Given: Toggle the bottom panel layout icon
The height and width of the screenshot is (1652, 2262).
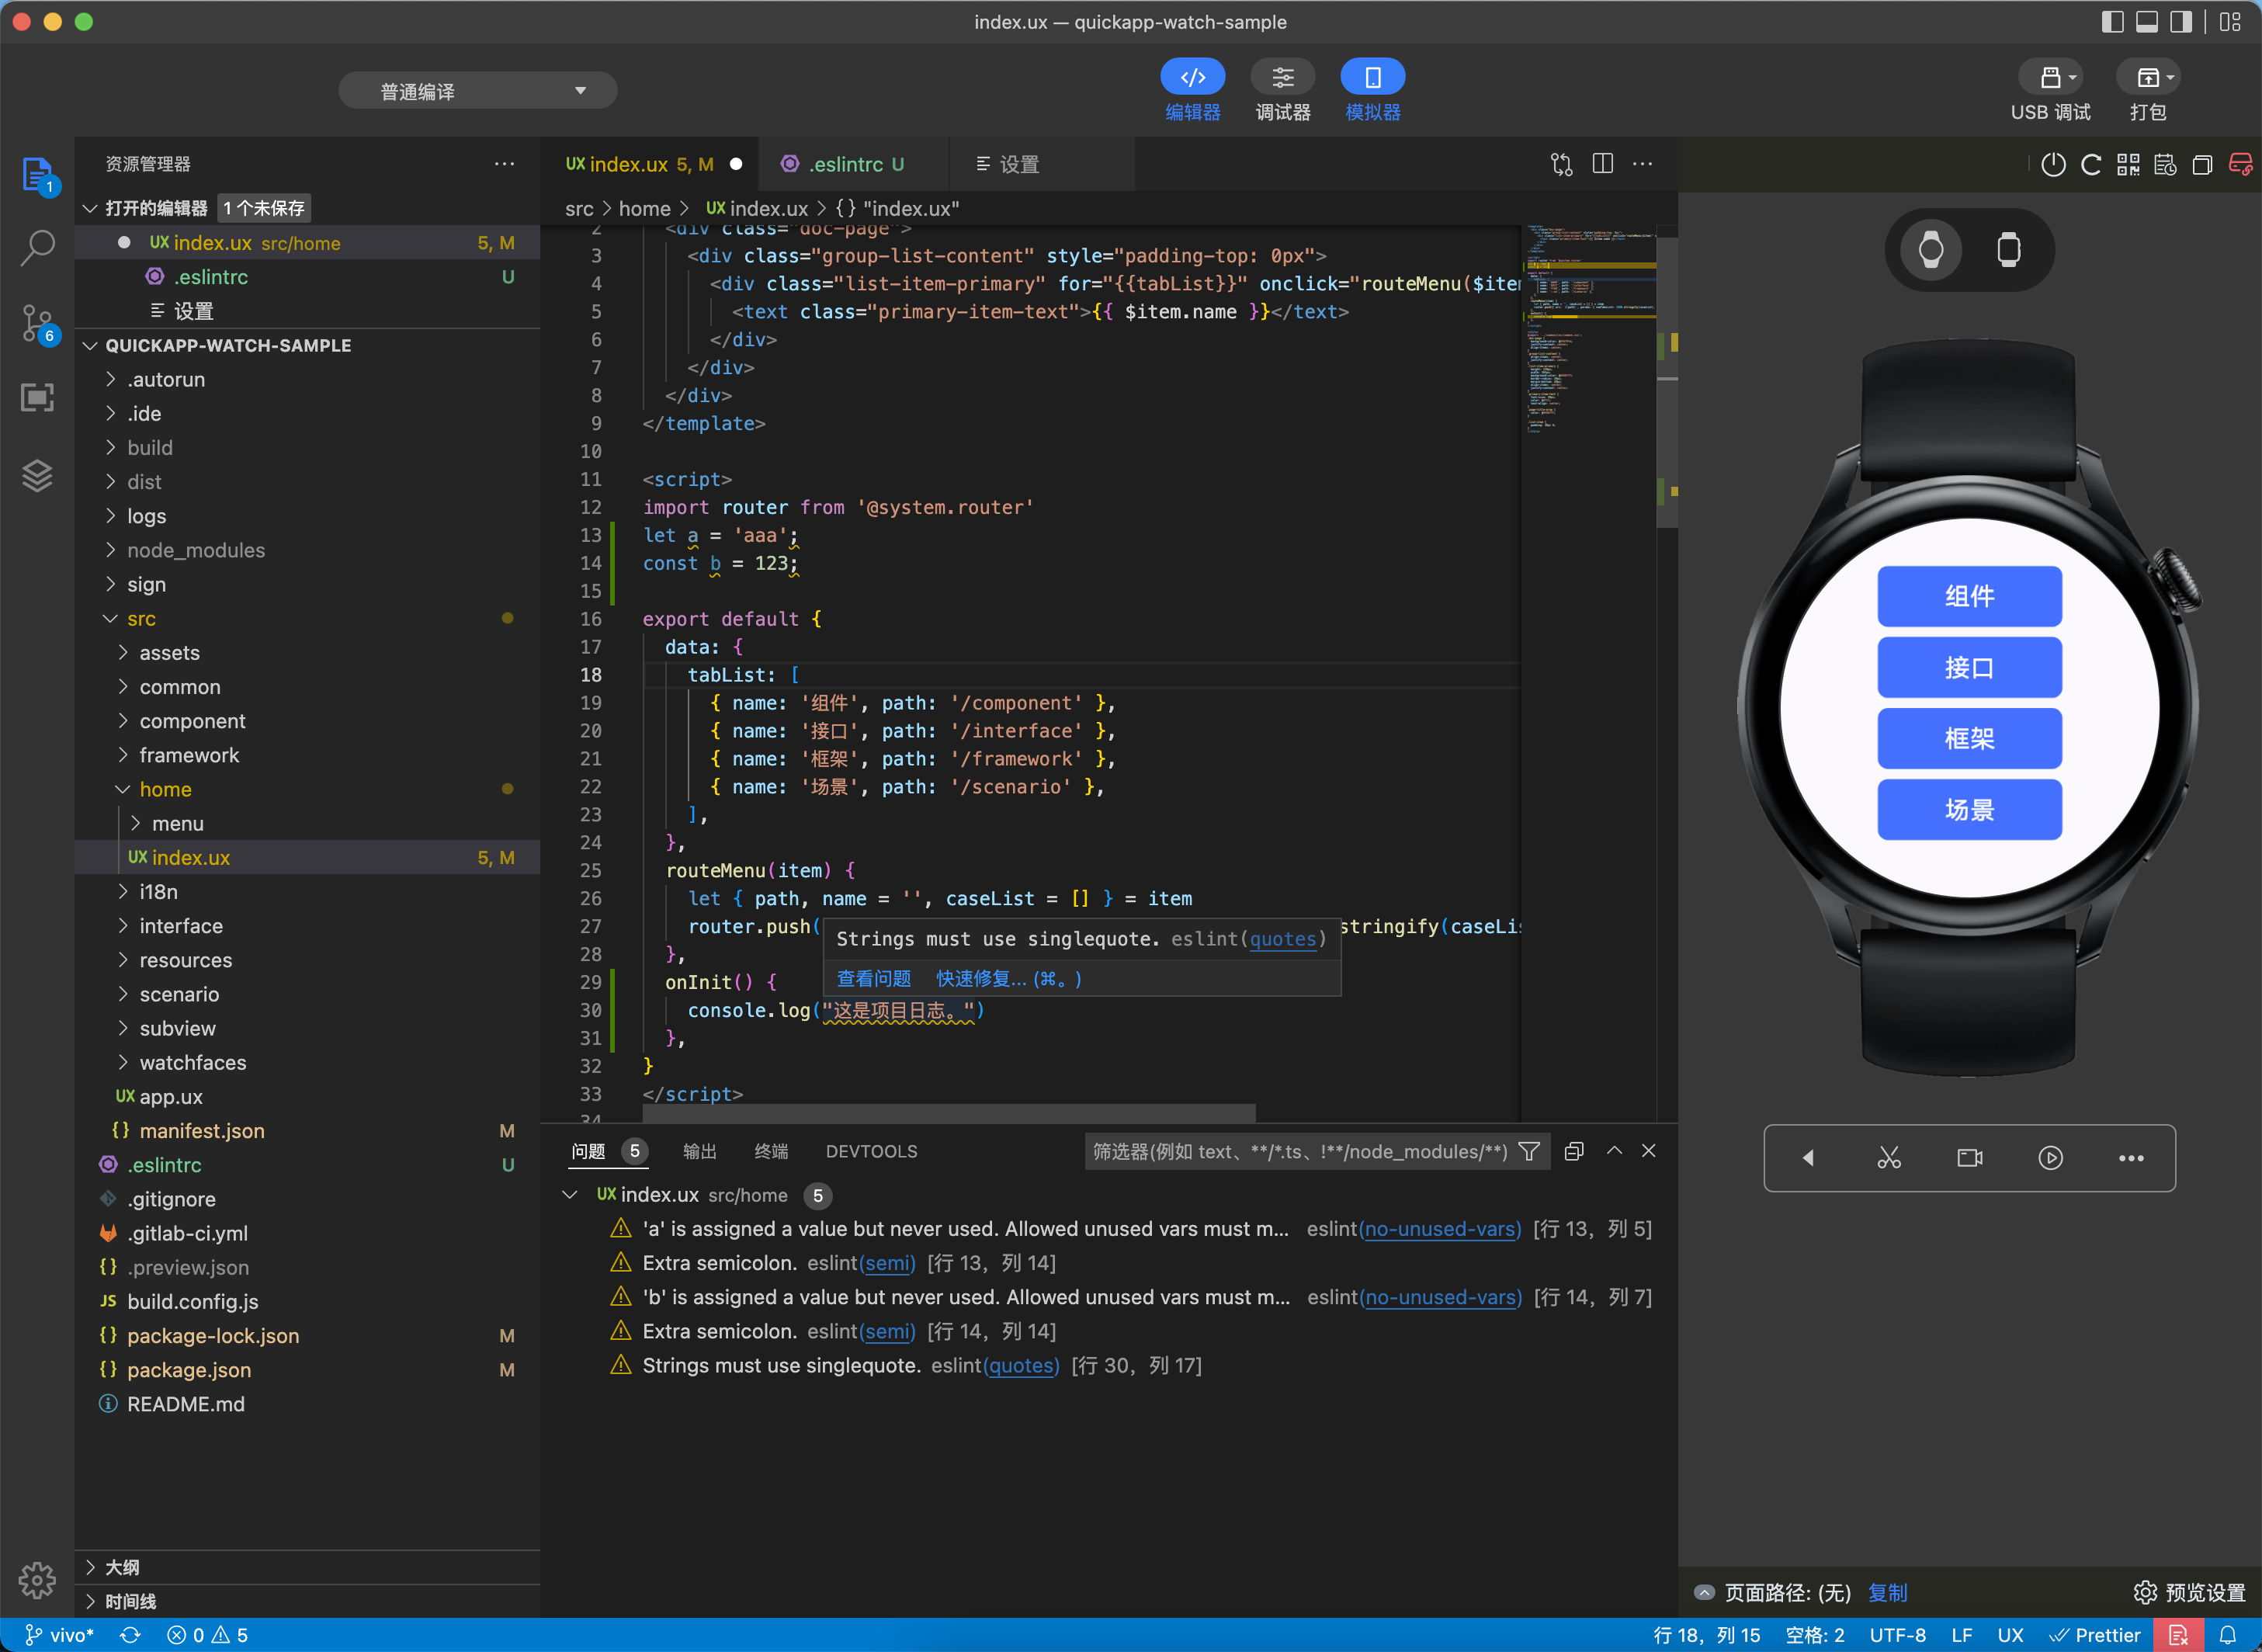Looking at the screenshot, I should click(2147, 22).
